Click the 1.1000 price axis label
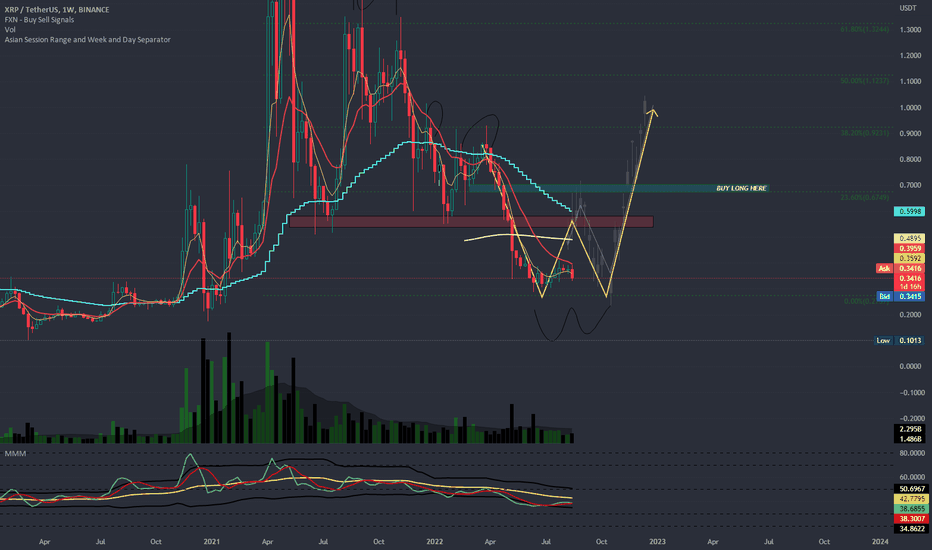Viewport: 932px width, 550px height. pyautogui.click(x=910, y=81)
